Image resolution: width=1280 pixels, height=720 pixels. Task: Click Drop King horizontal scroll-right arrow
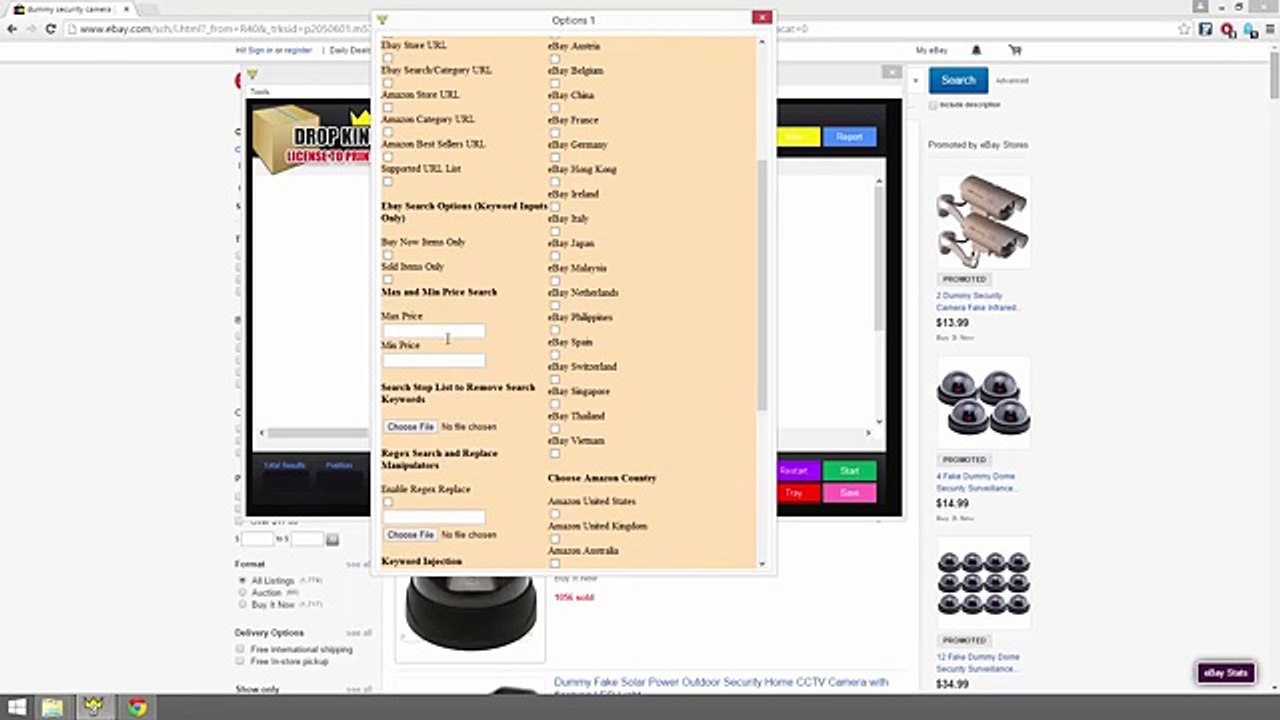tap(868, 433)
